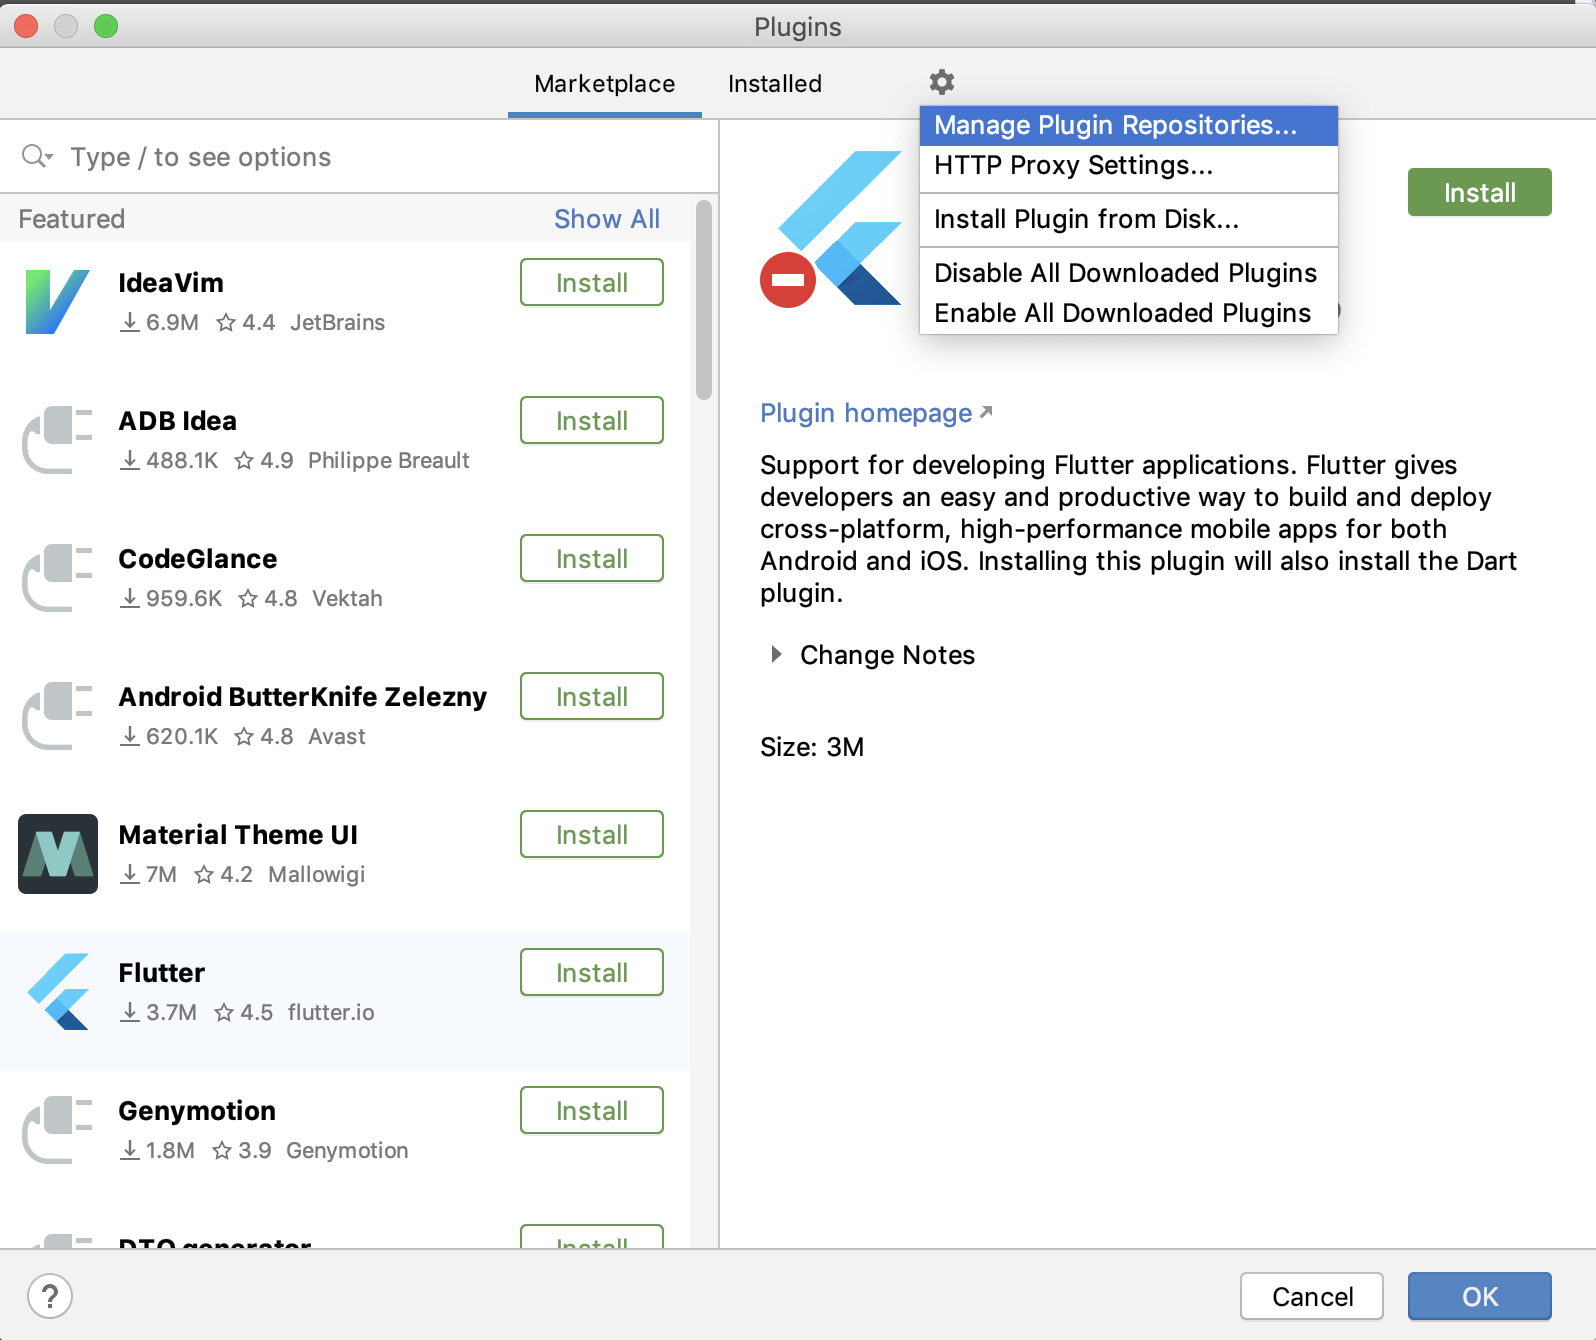Click the large Flutter logo in details pane

[841, 228]
